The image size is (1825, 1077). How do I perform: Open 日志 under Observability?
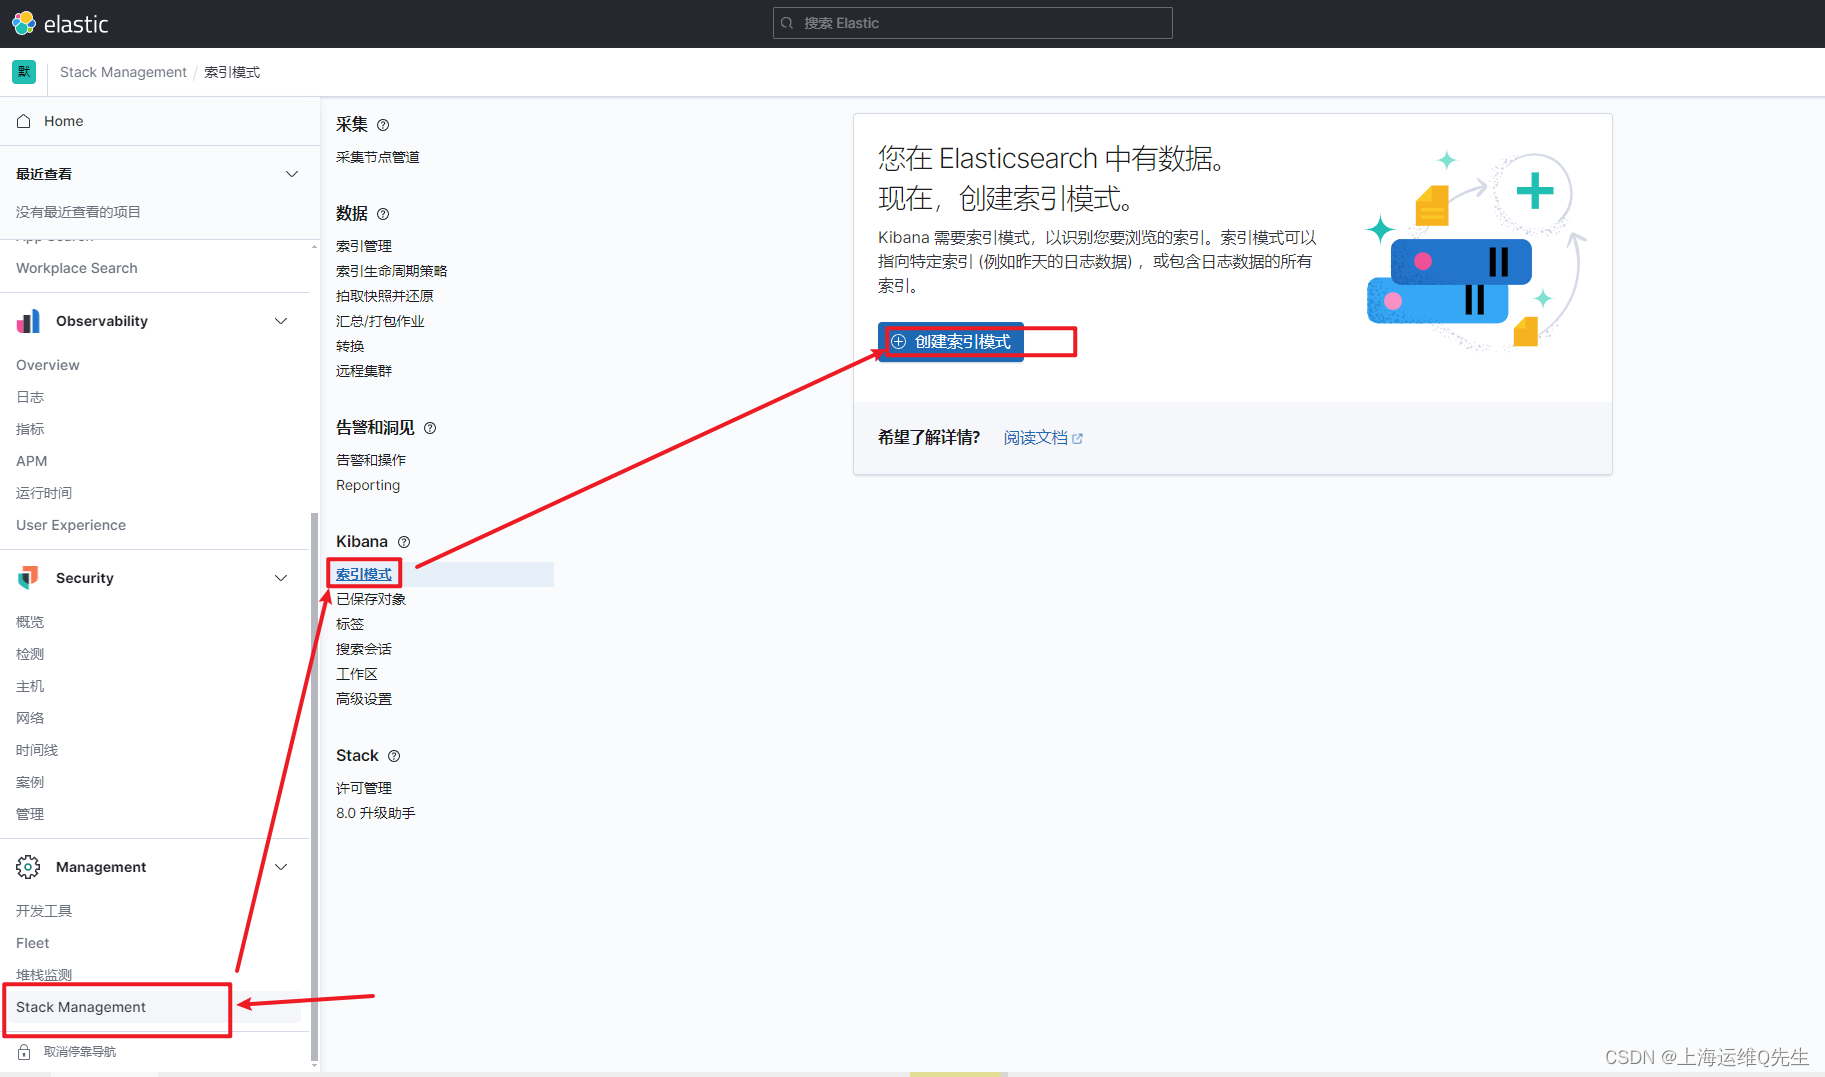30,397
